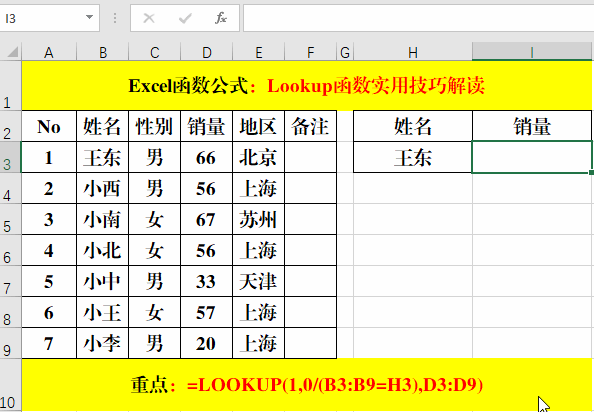Image resolution: width=594 pixels, height=412 pixels.
Task: Click the sales cell showing 20
Action: click(206, 343)
